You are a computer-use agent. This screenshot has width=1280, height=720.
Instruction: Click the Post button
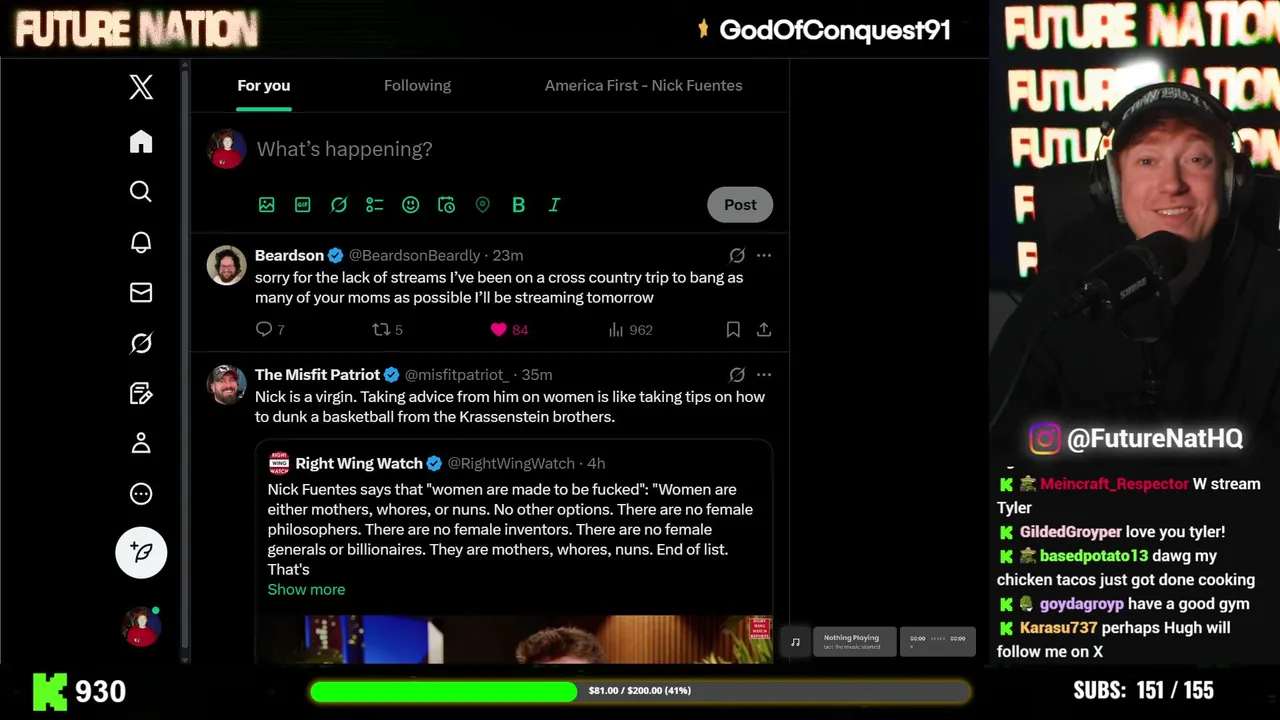point(740,204)
